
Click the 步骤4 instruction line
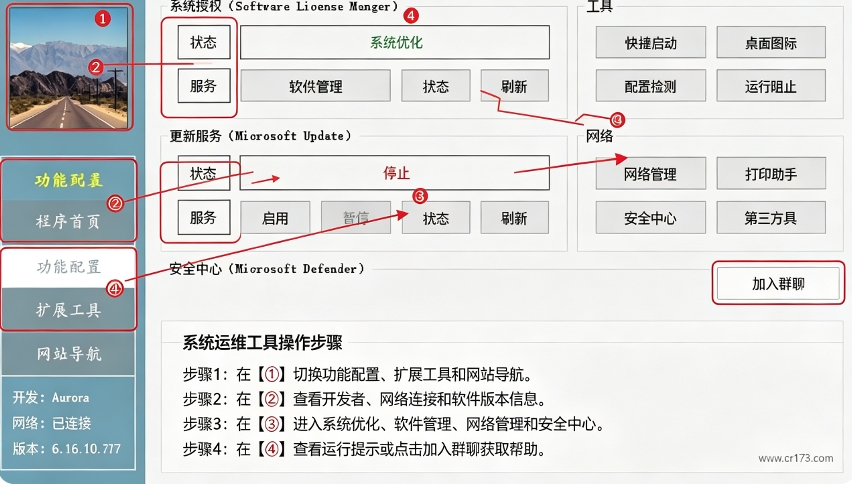(x=365, y=449)
